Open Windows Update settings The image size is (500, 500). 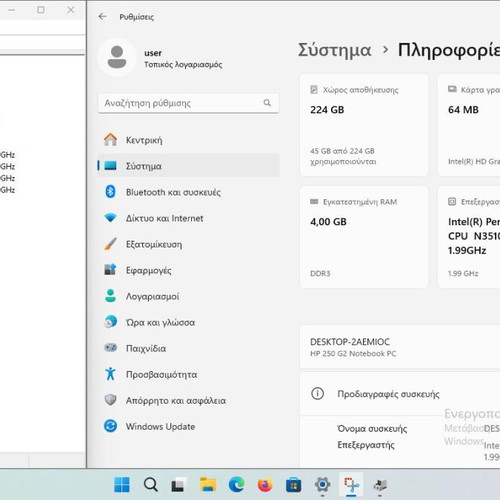[x=188, y=426]
